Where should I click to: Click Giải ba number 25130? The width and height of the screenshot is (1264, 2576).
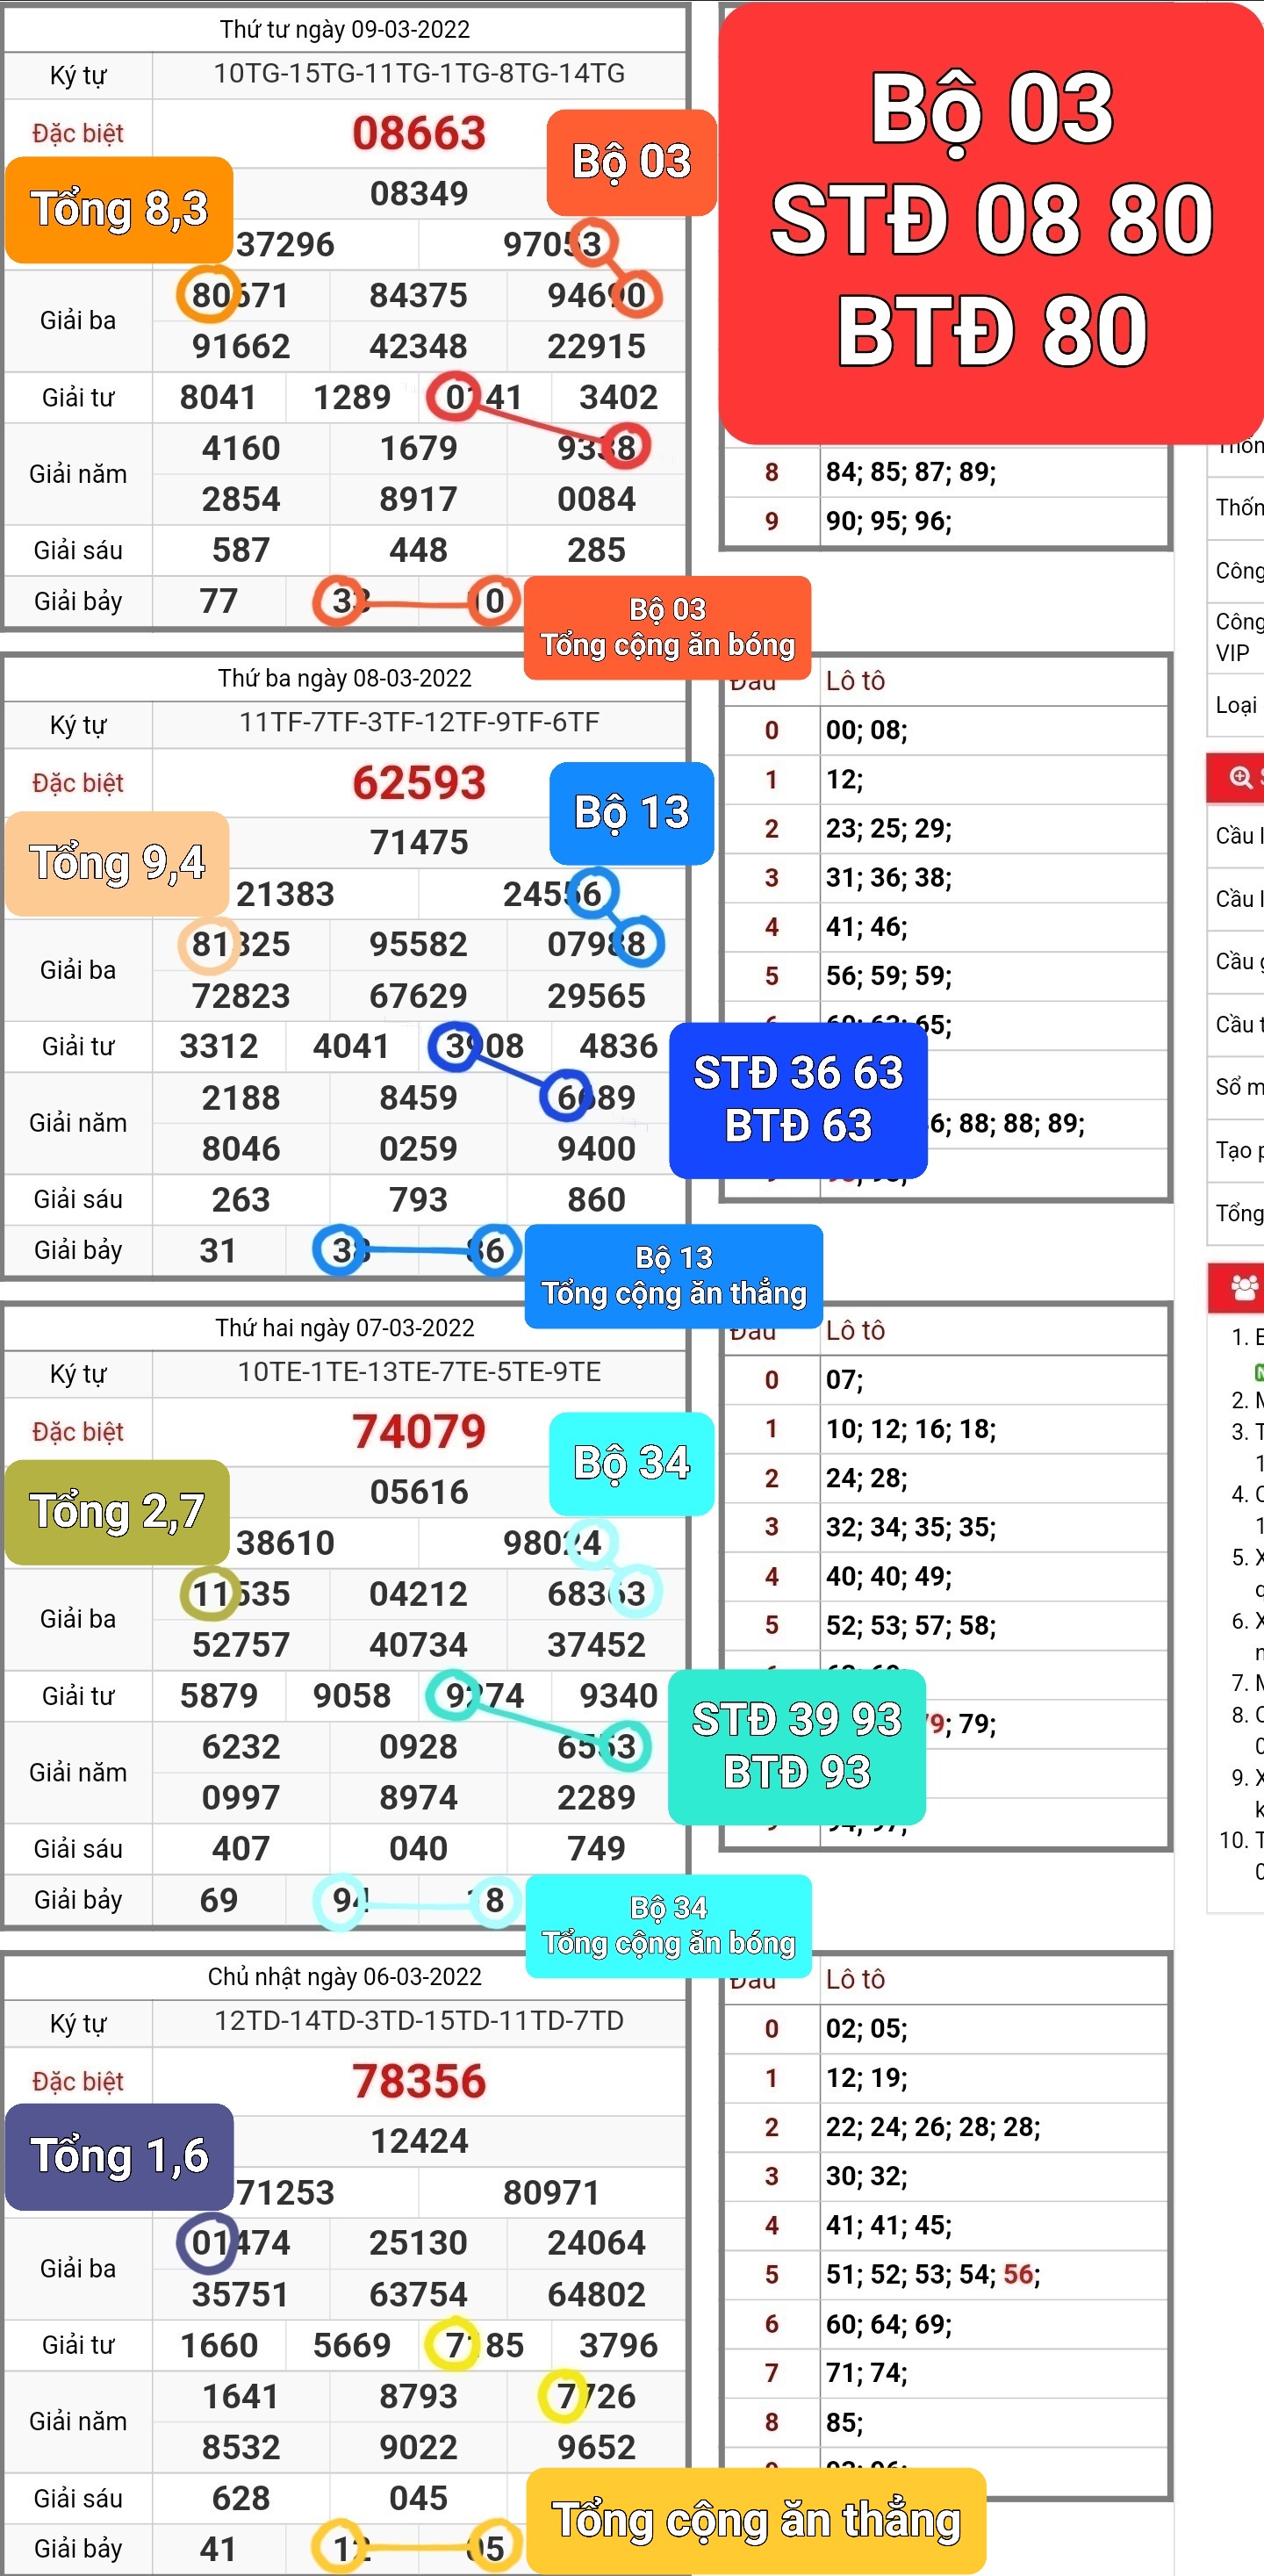pos(418,2242)
